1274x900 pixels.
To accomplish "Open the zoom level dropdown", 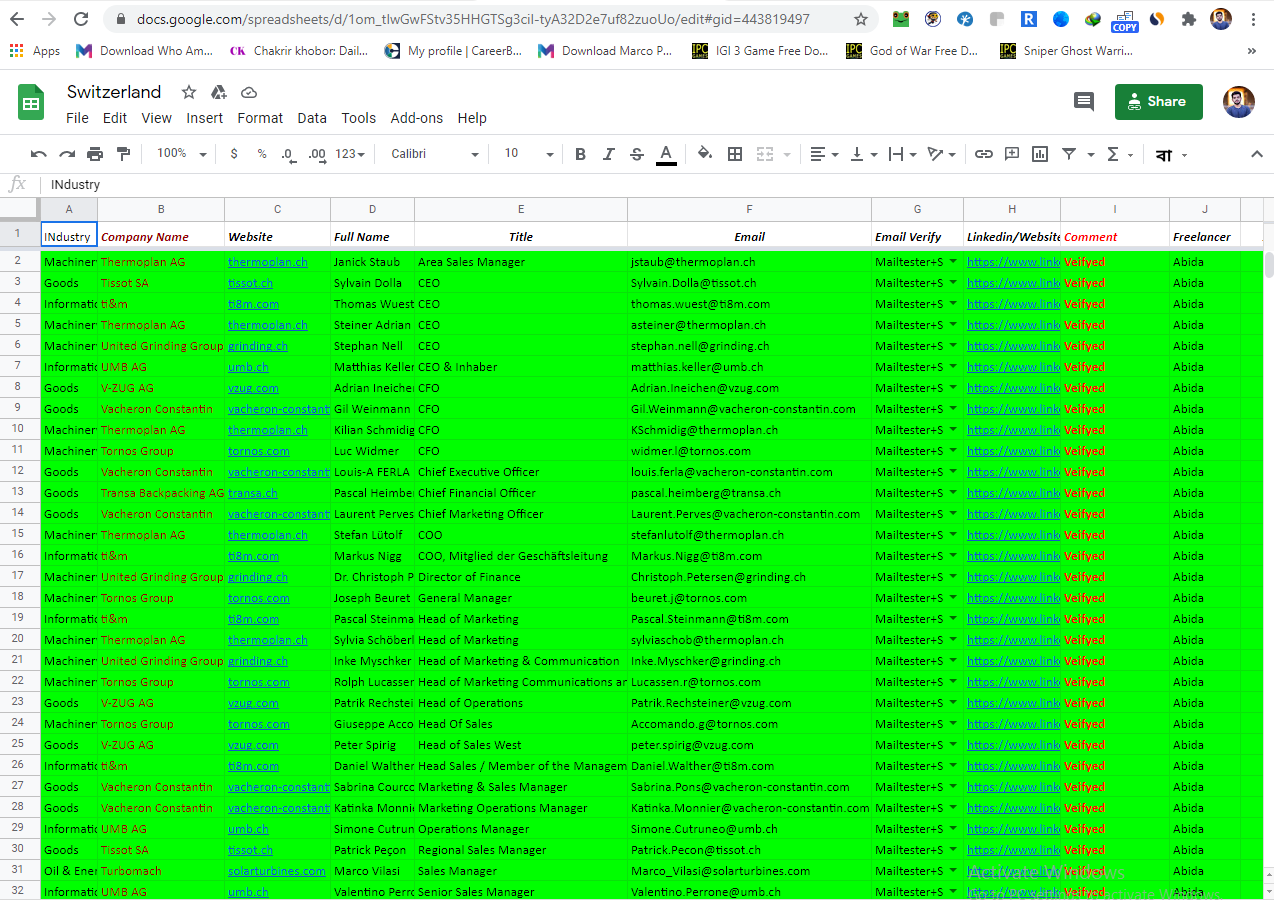I will tap(181, 154).
